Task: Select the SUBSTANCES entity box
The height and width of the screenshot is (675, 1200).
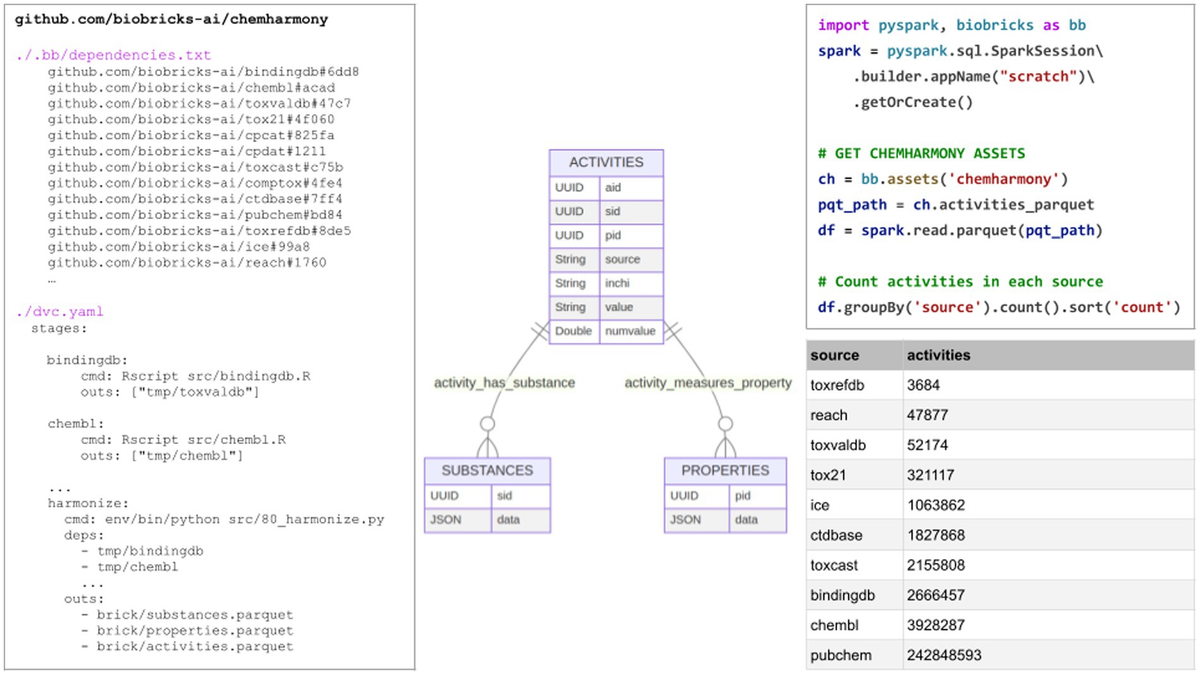Action: 487,470
